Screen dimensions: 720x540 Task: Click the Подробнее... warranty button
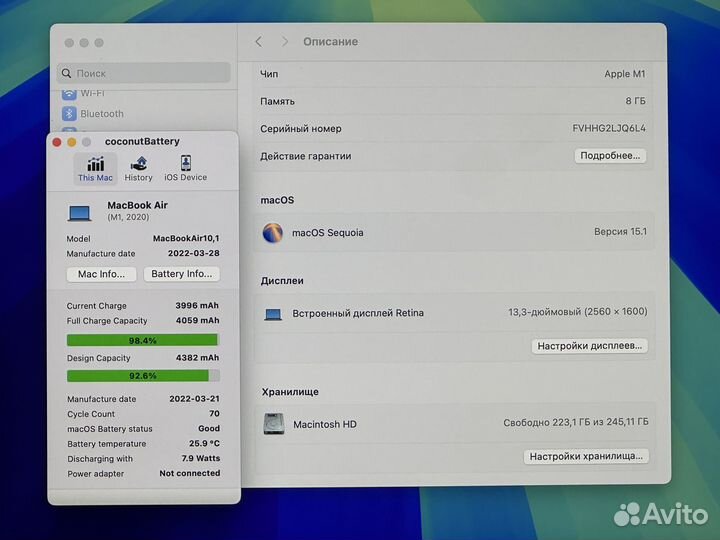pyautogui.click(x=610, y=156)
